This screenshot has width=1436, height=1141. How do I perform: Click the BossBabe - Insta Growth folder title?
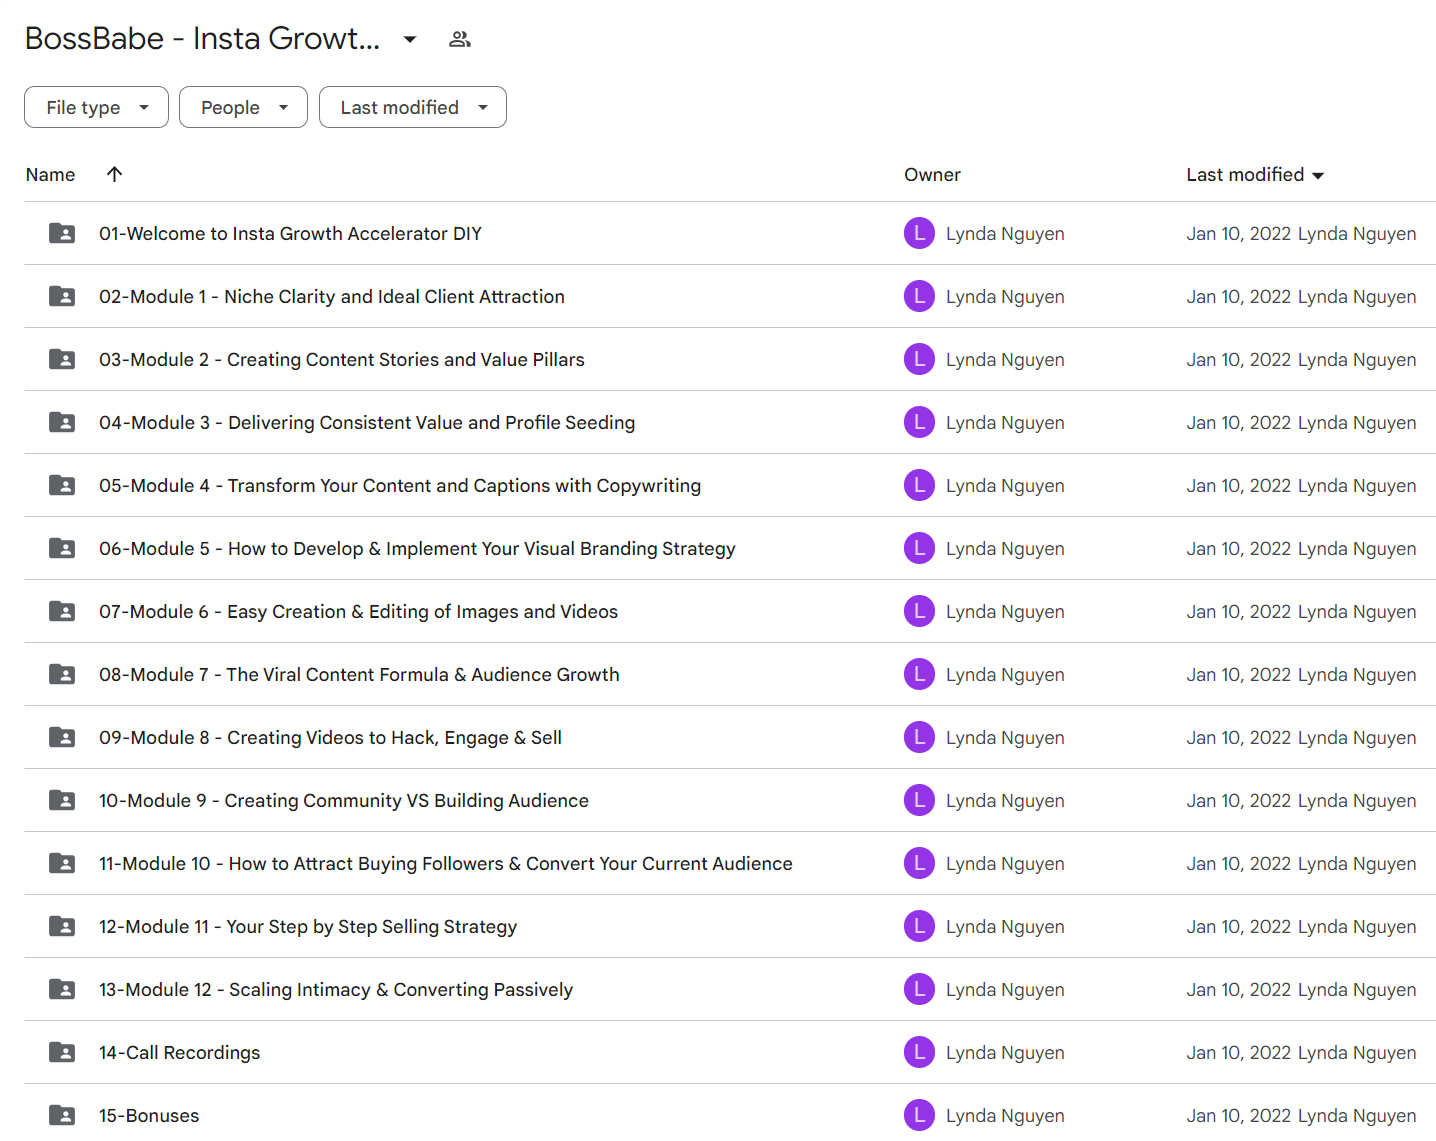click(x=202, y=38)
